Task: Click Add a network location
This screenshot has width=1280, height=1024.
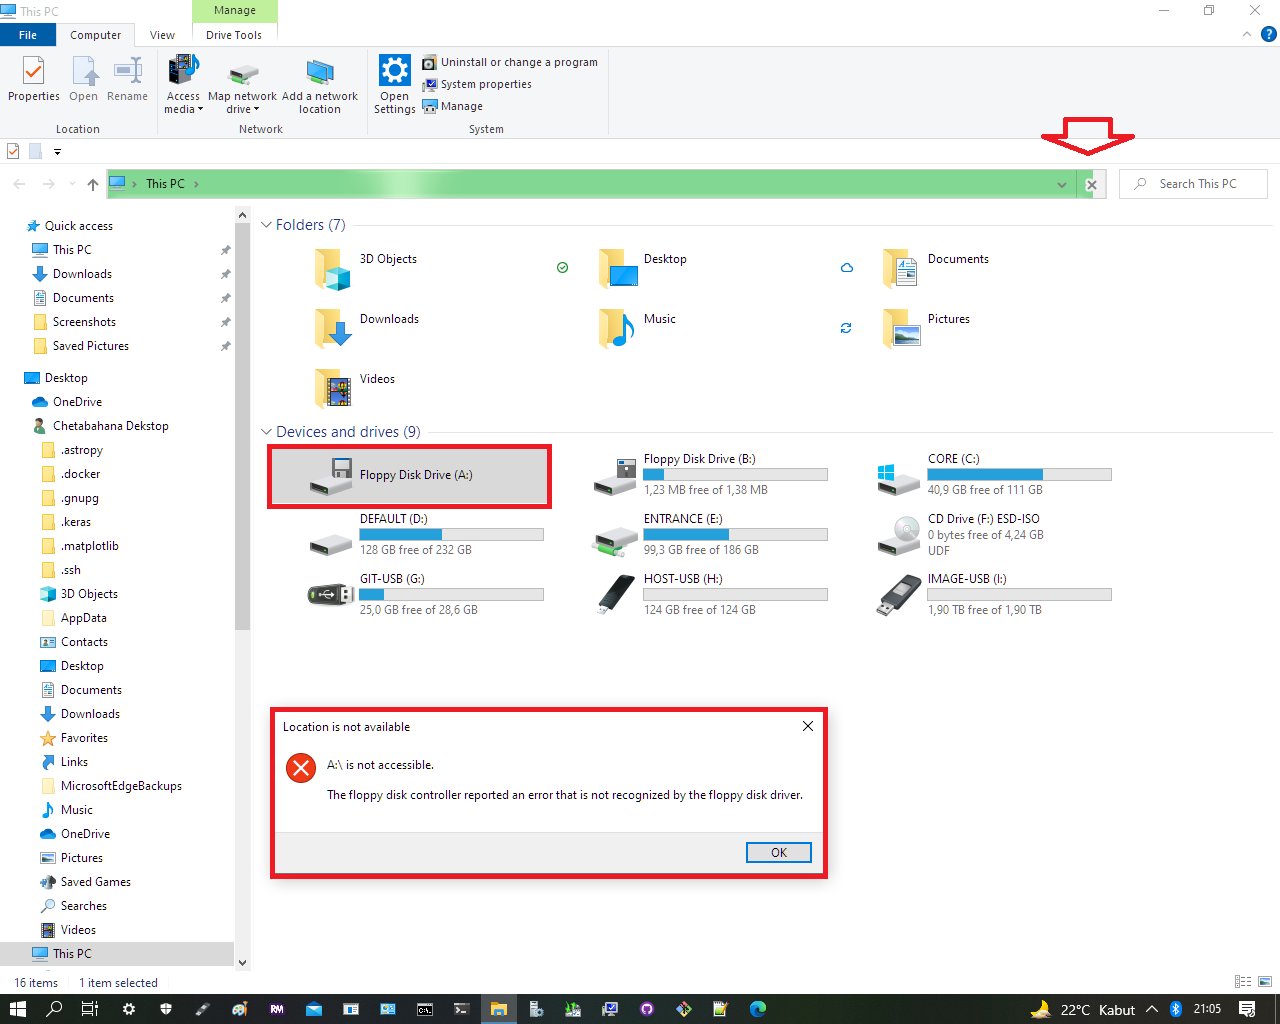Action: pos(320,85)
